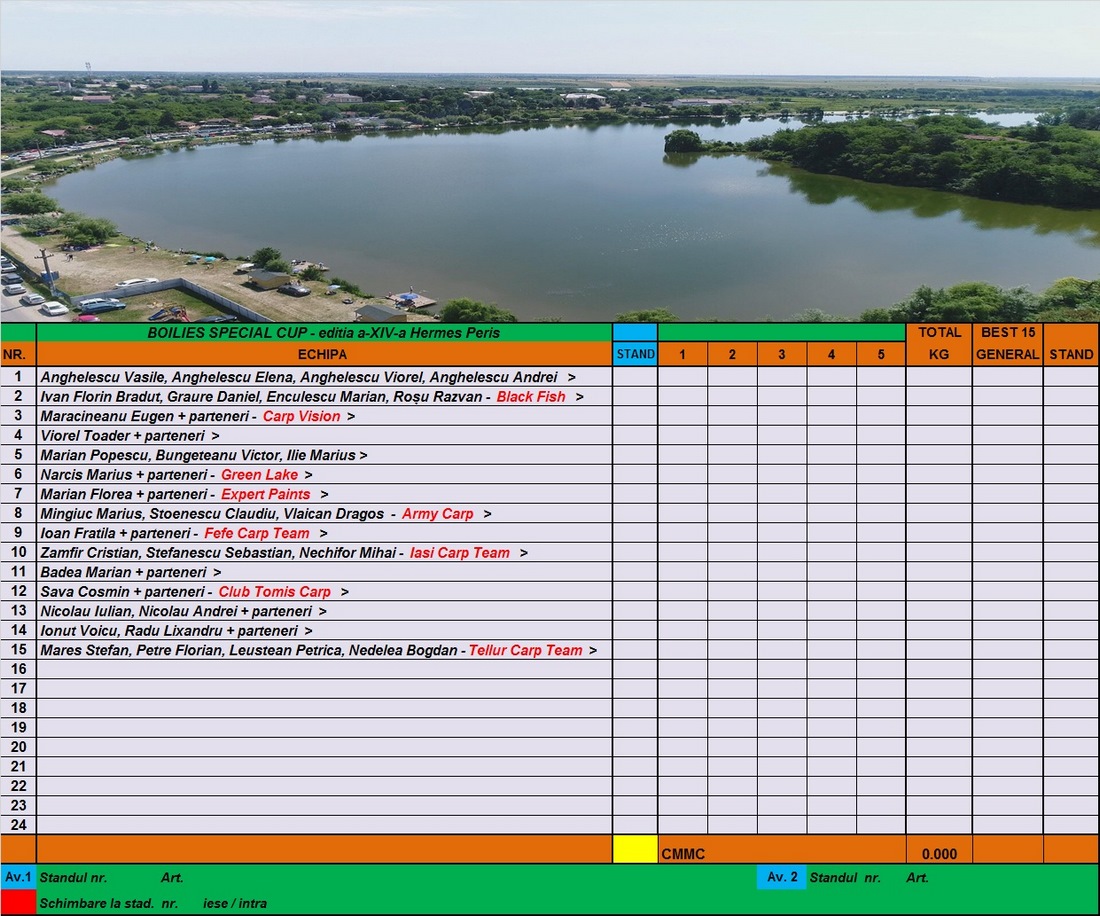Click the yellow cell beside CMMC
Screen dimensions: 1100x916
point(635,849)
